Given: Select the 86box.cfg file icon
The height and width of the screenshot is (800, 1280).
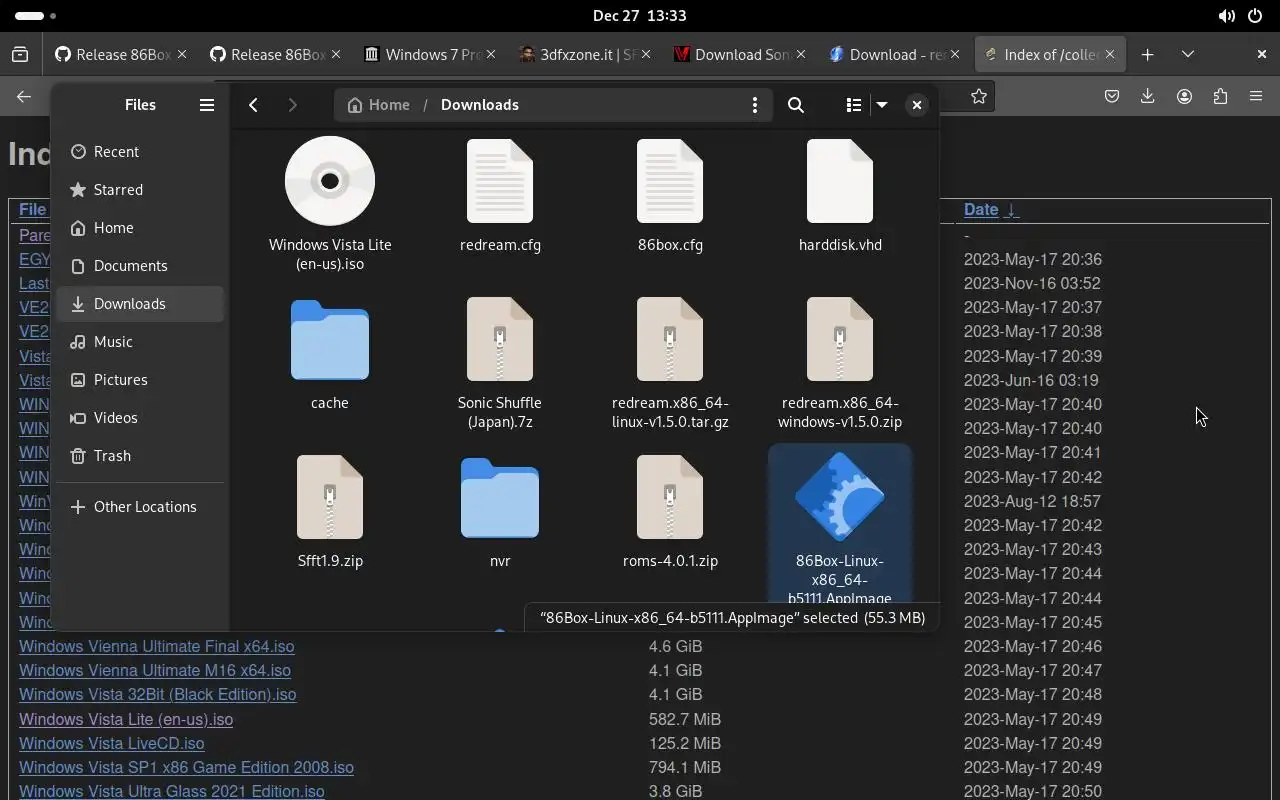Looking at the screenshot, I should [670, 181].
